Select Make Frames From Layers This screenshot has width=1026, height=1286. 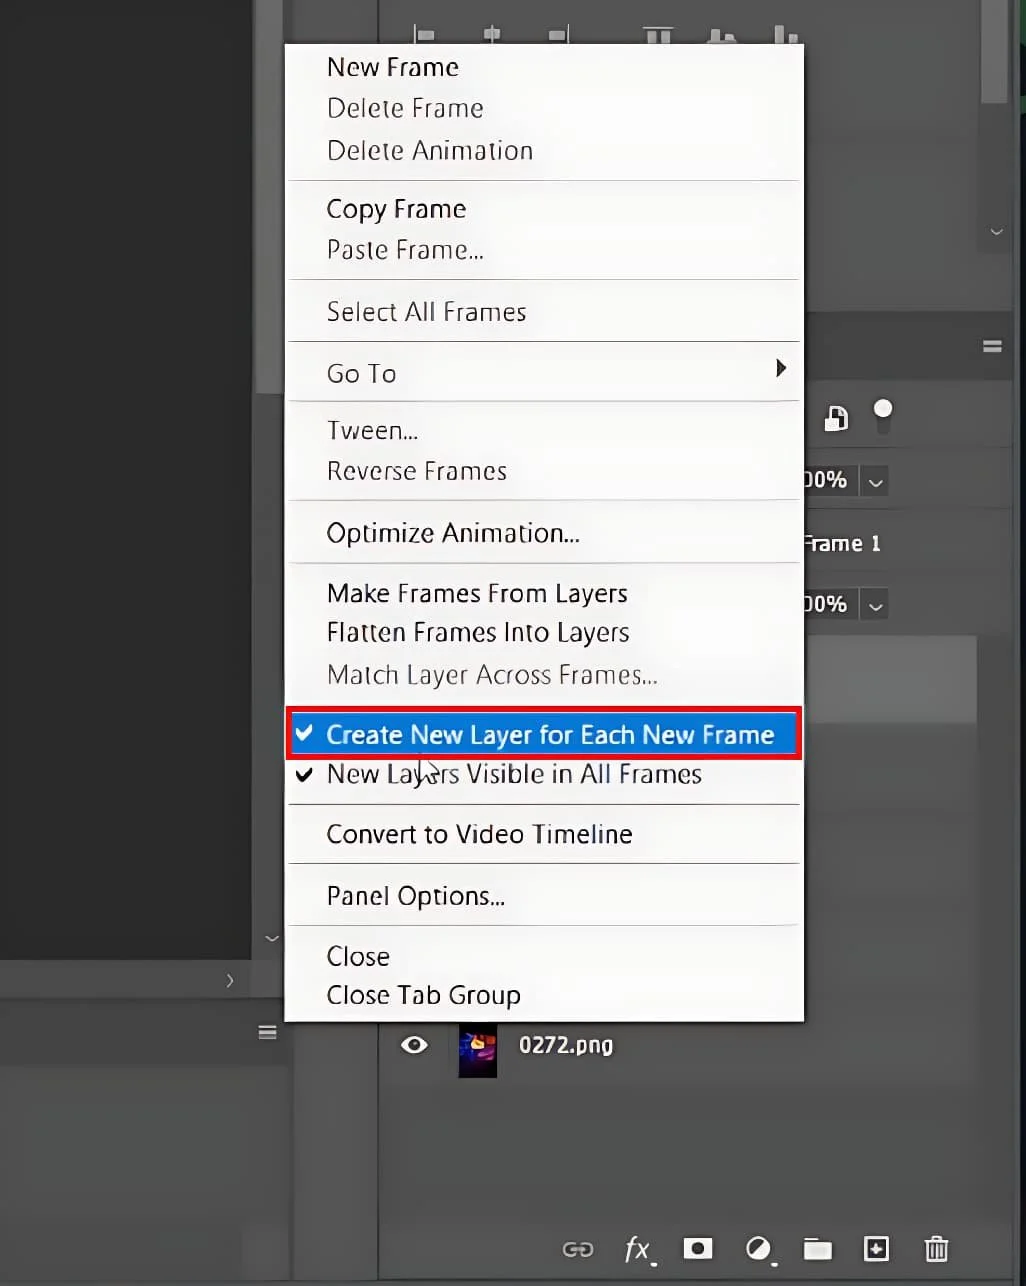pyautogui.click(x=477, y=592)
